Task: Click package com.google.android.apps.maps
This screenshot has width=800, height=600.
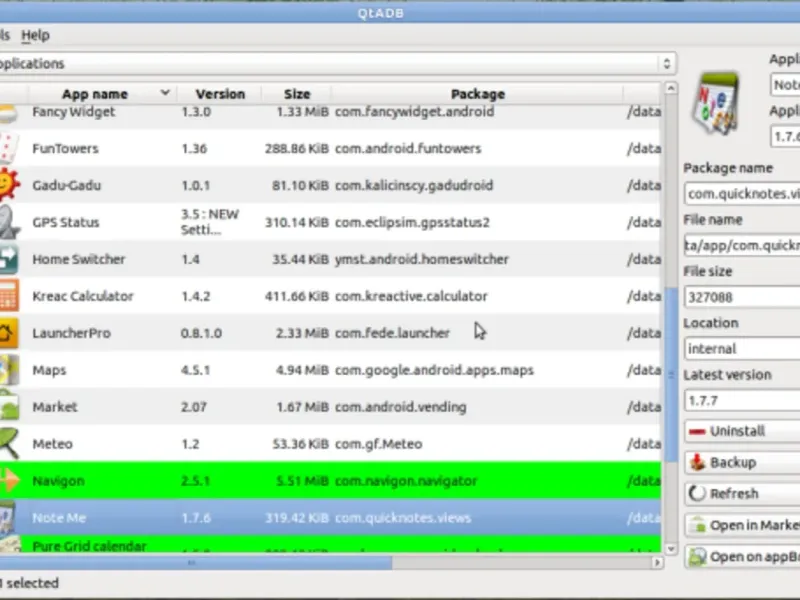Action: click(x=434, y=370)
